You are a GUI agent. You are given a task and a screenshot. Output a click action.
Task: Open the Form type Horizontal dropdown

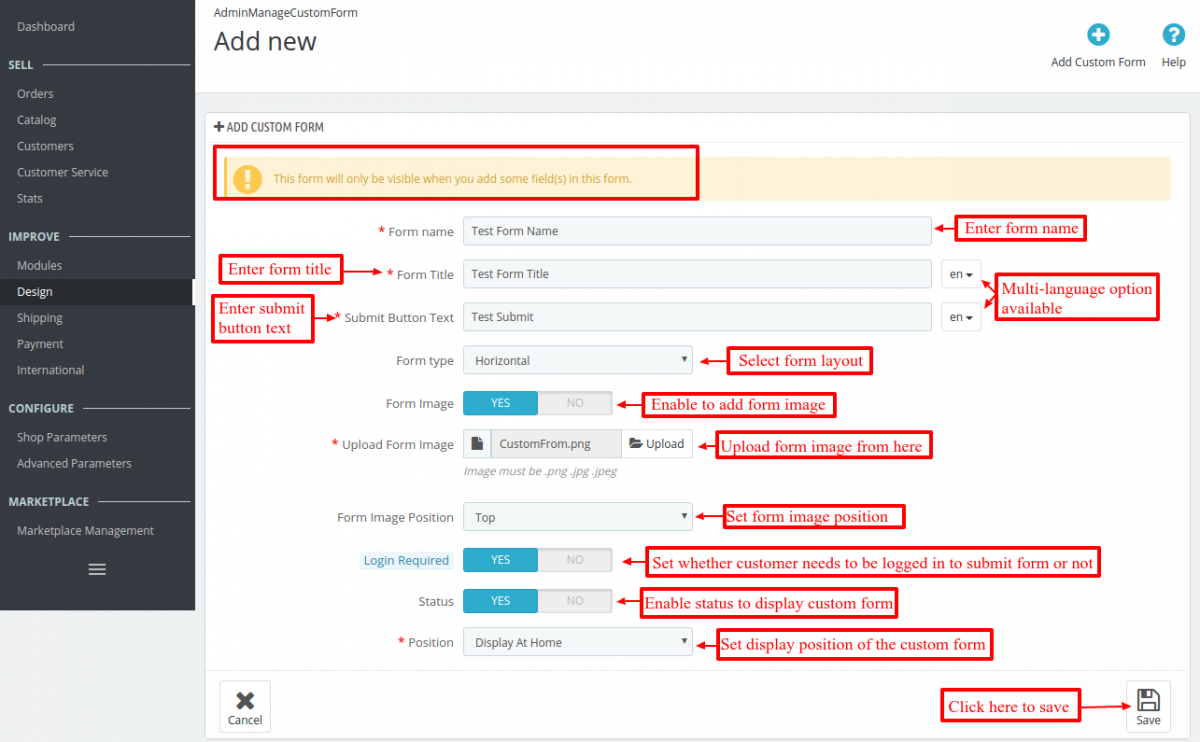[x=578, y=360]
